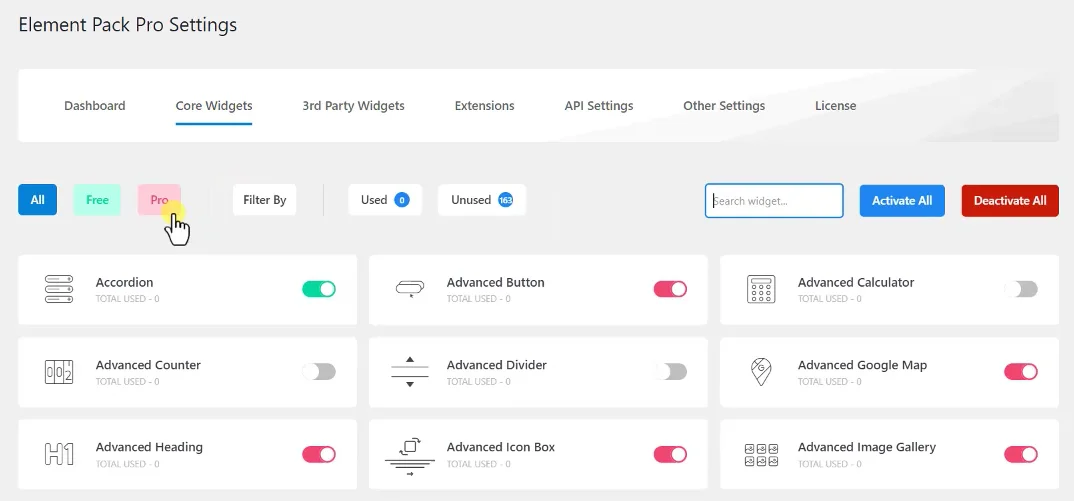This screenshot has height=501, width=1074.
Task: Click the Unused count badge 163
Action: (505, 200)
